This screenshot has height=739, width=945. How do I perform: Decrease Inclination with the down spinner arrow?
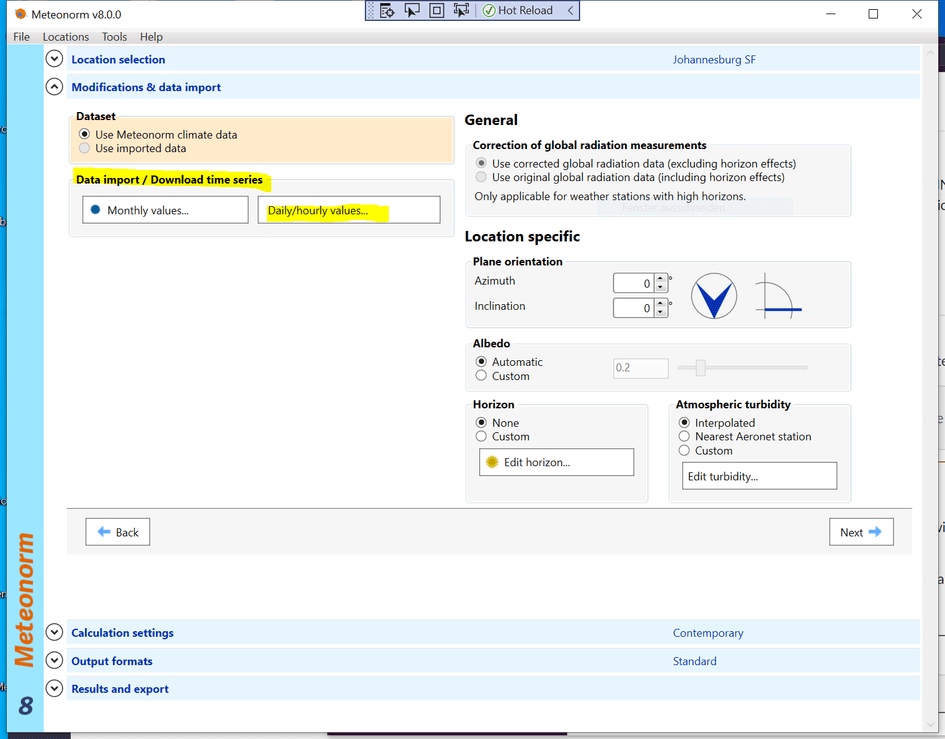(x=661, y=313)
